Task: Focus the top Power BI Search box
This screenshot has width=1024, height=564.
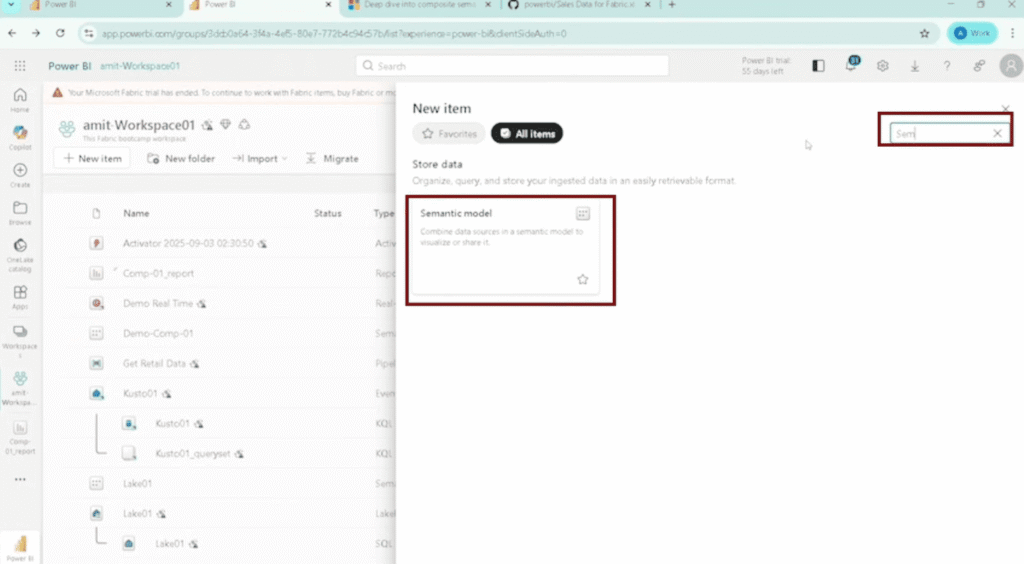Action: (512, 66)
